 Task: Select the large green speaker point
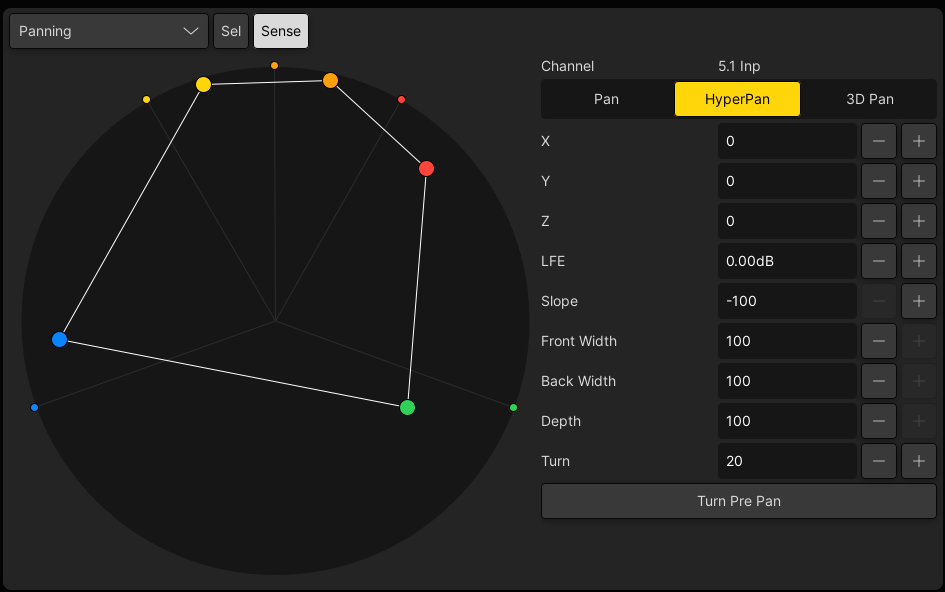(407, 407)
